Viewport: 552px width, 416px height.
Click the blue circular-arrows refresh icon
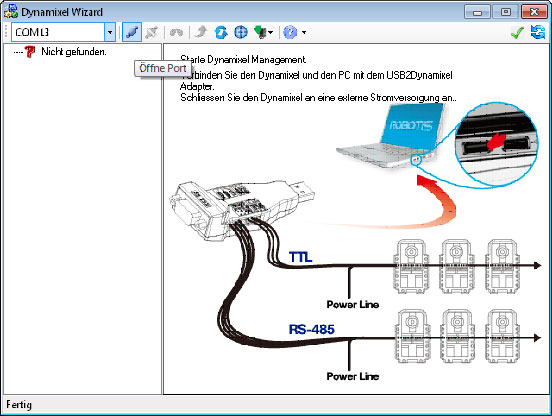[221, 32]
